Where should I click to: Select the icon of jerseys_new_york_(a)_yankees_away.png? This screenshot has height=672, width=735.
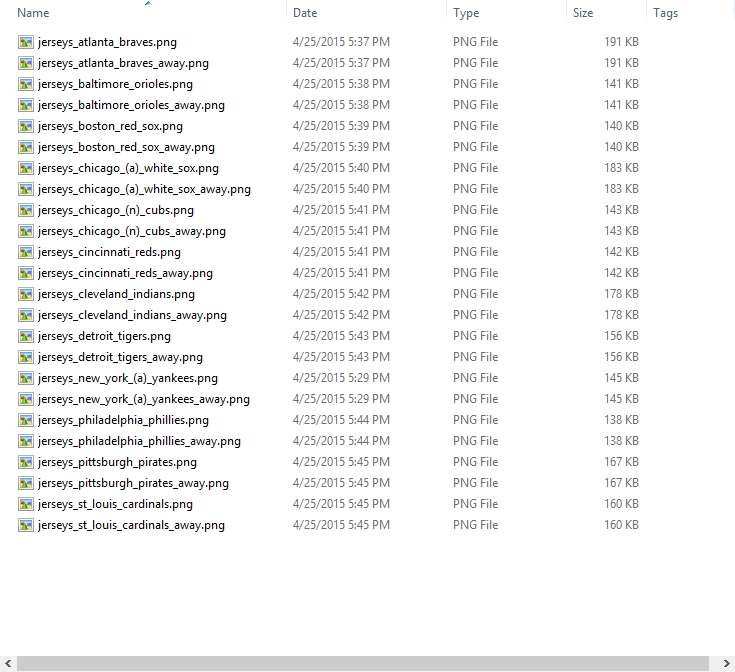pyautogui.click(x=26, y=399)
